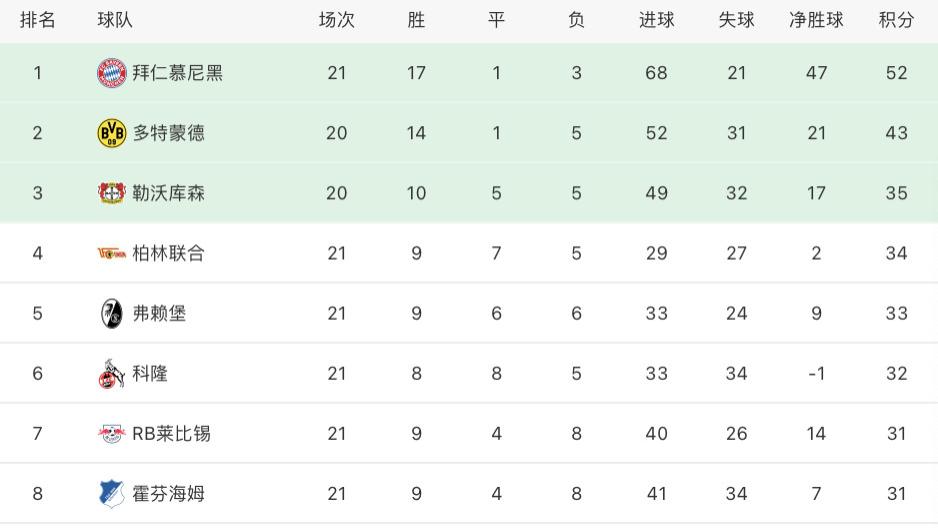The height and width of the screenshot is (528, 938).
Task: Click the RB Leipzig bull logo
Action: coord(112,434)
